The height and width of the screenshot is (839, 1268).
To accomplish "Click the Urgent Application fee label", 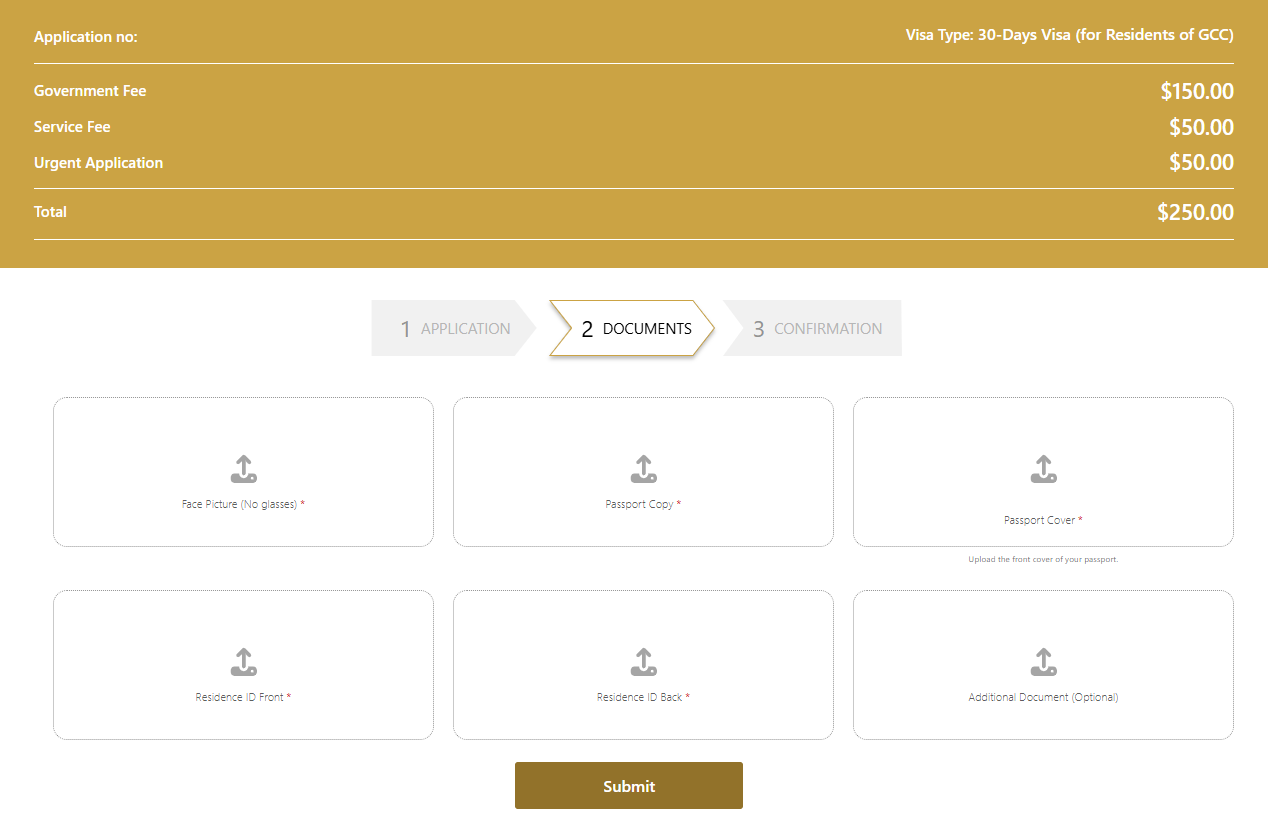I will coord(98,163).
